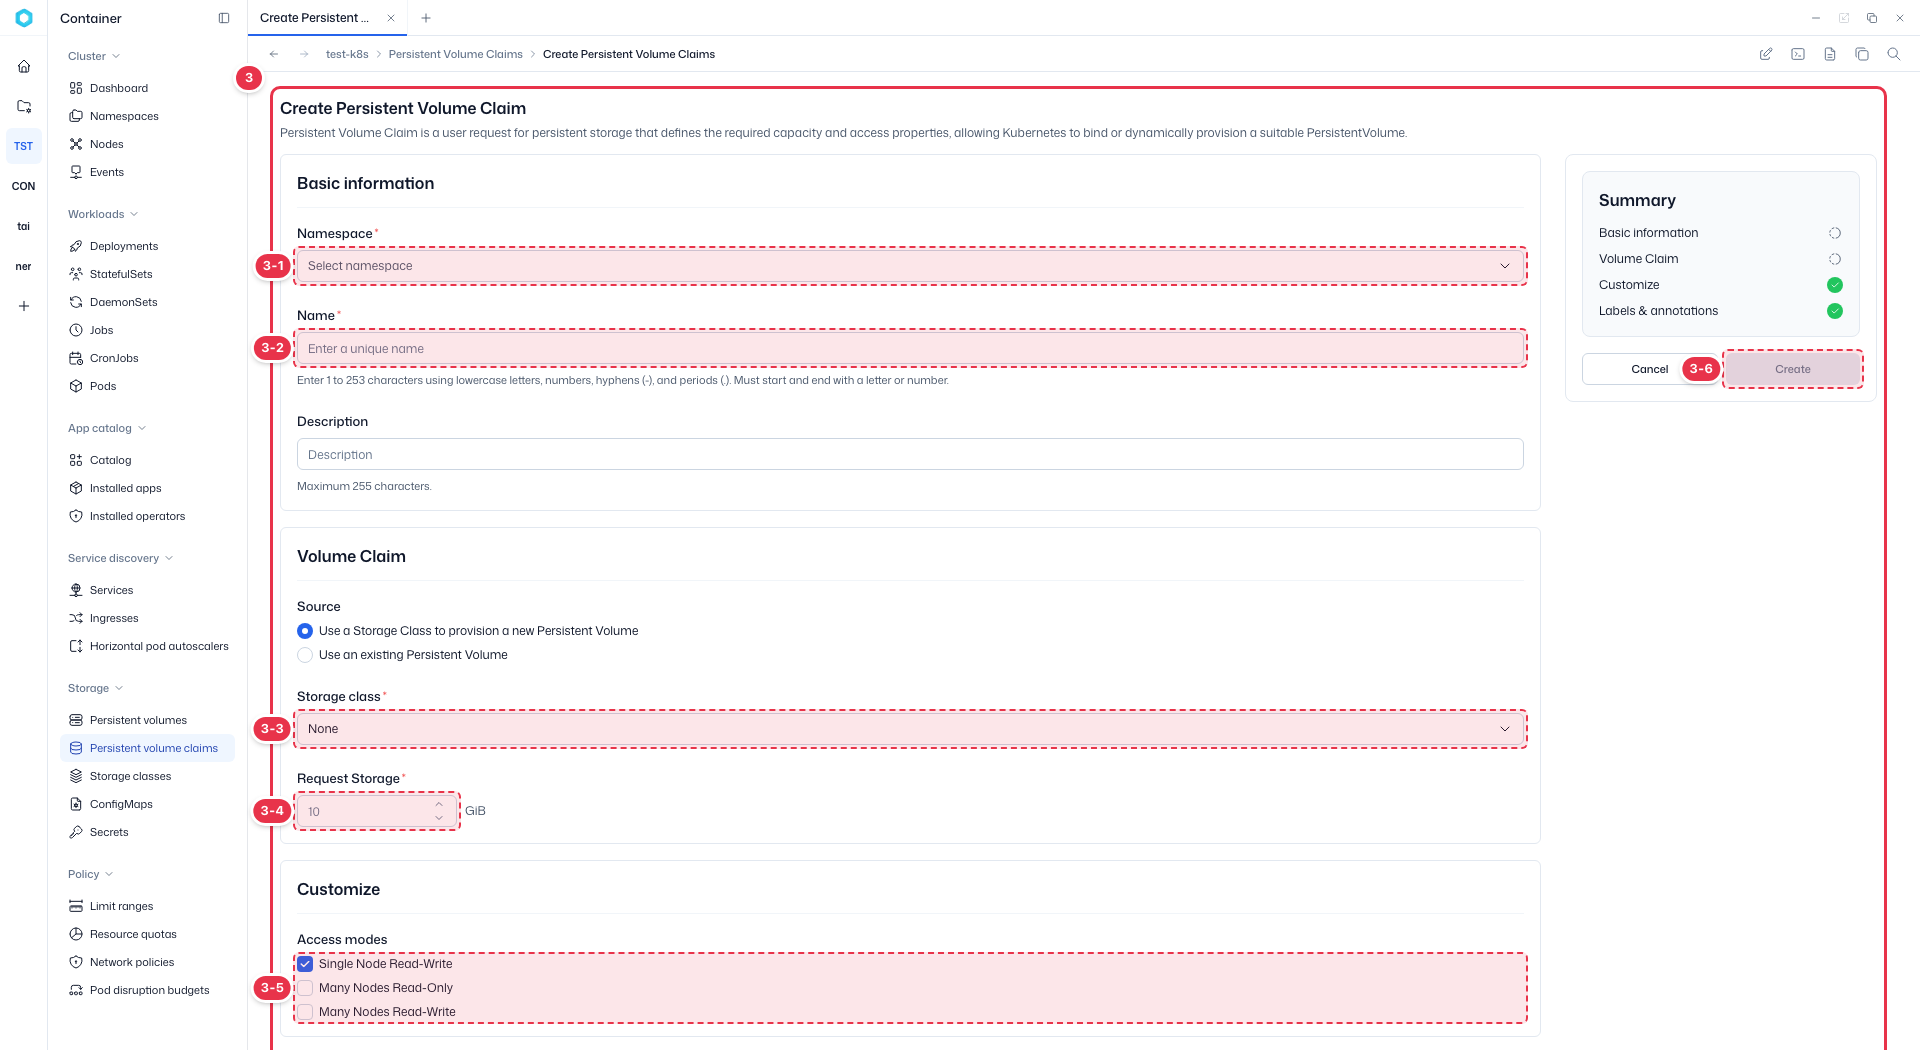This screenshot has height=1050, width=1920.
Task: Collapse the Workloads section
Action: pyautogui.click(x=103, y=214)
